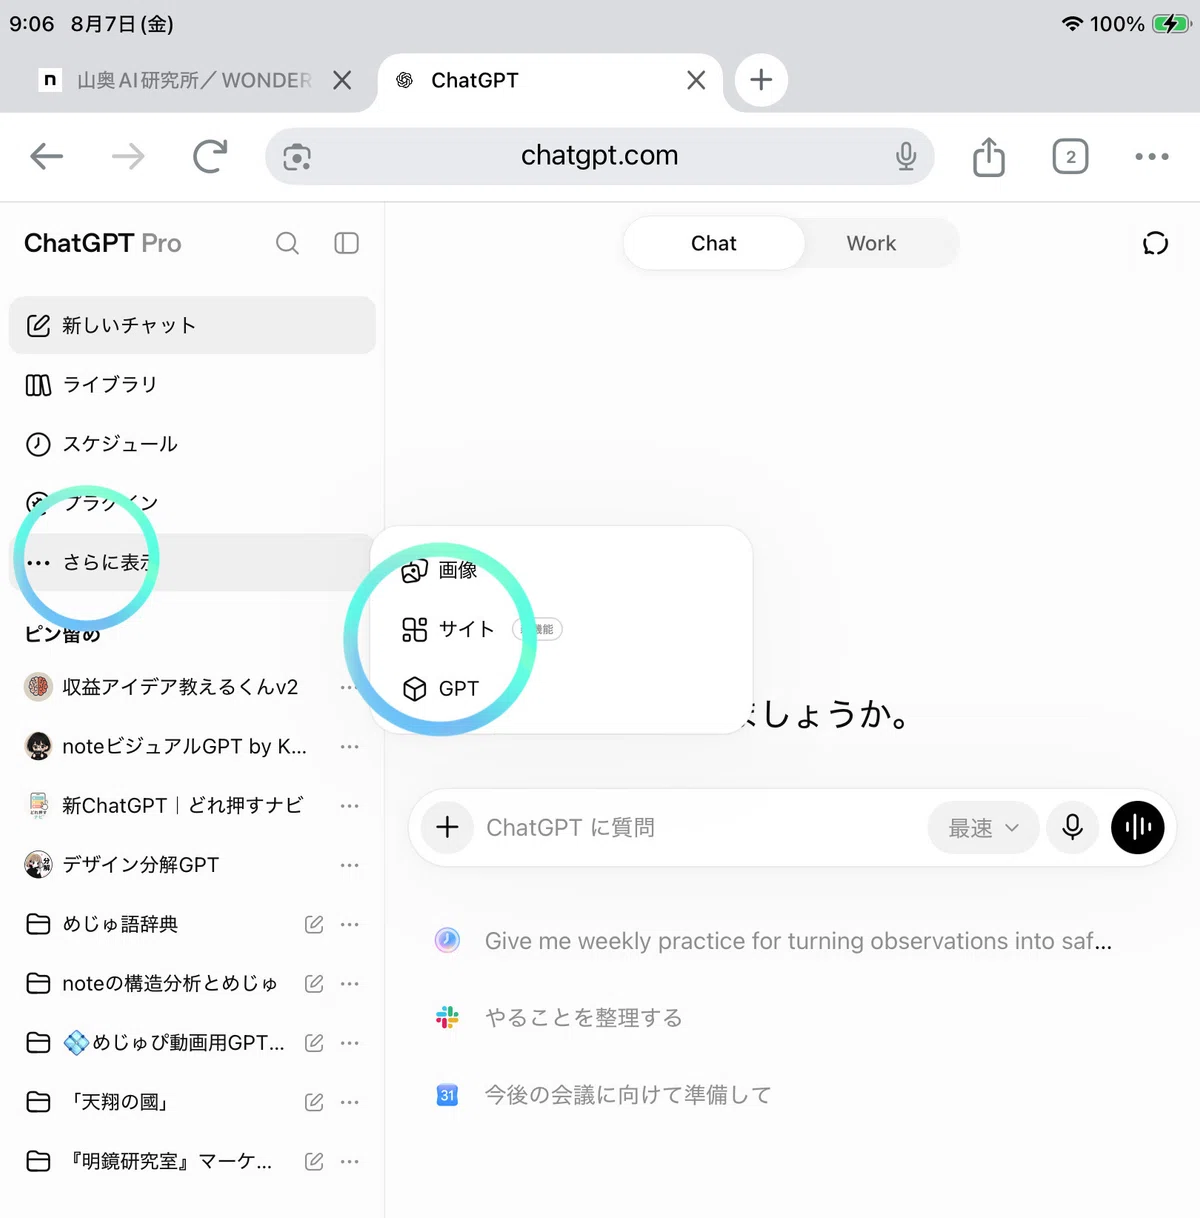Click the ChatGPT Pro heading
This screenshot has width=1200, height=1218.
pos(102,243)
